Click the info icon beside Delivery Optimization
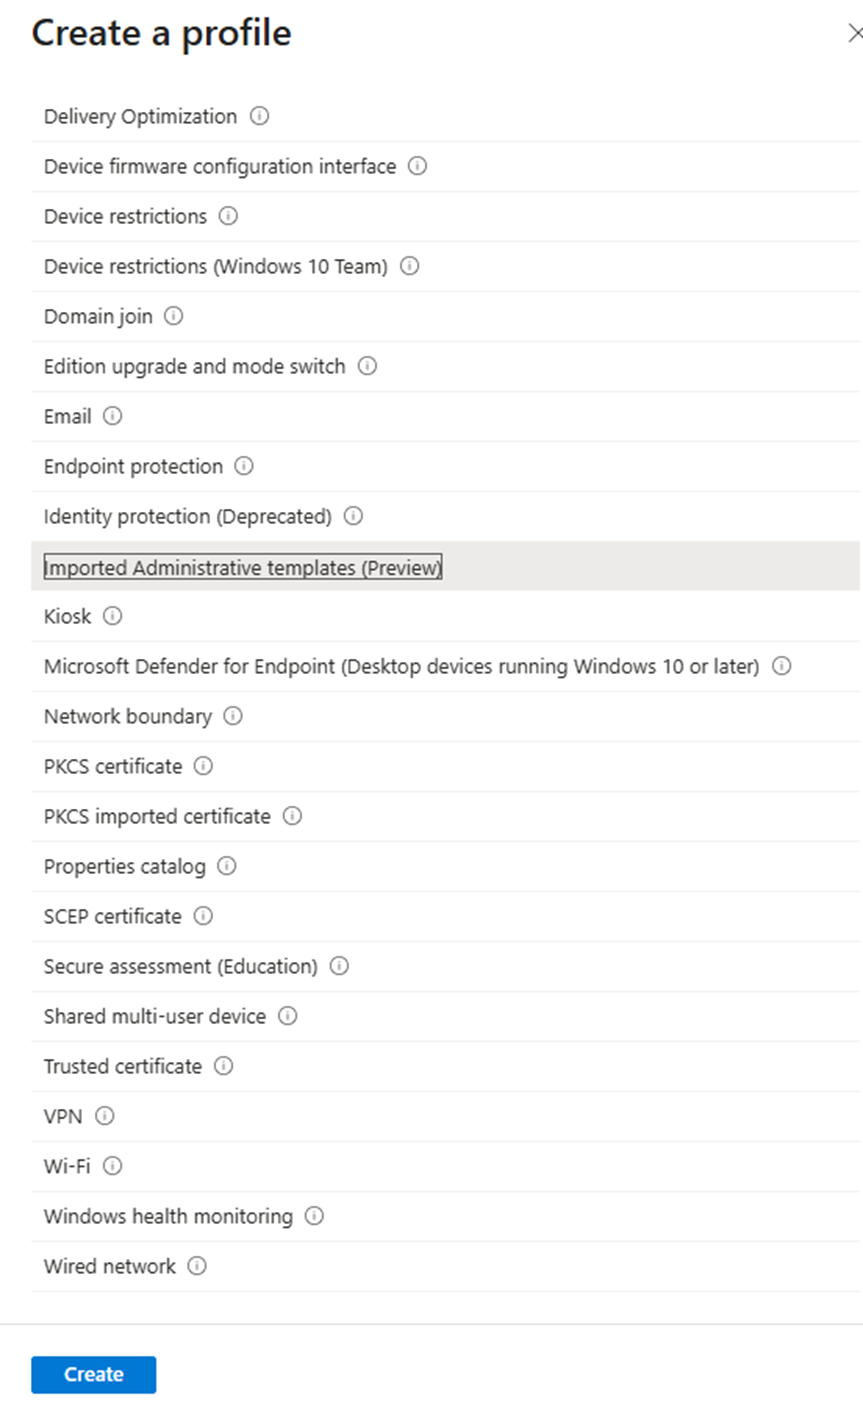Screen dimensions: 863x1425 click(x=259, y=116)
